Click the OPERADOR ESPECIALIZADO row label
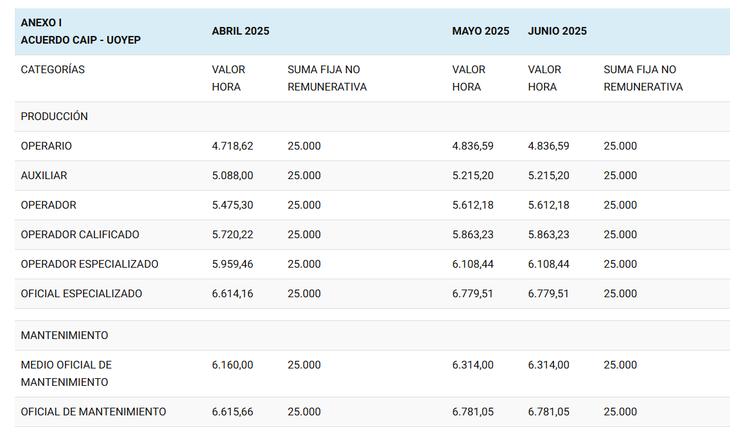Viewport: 730px width, 434px height. [x=89, y=264]
